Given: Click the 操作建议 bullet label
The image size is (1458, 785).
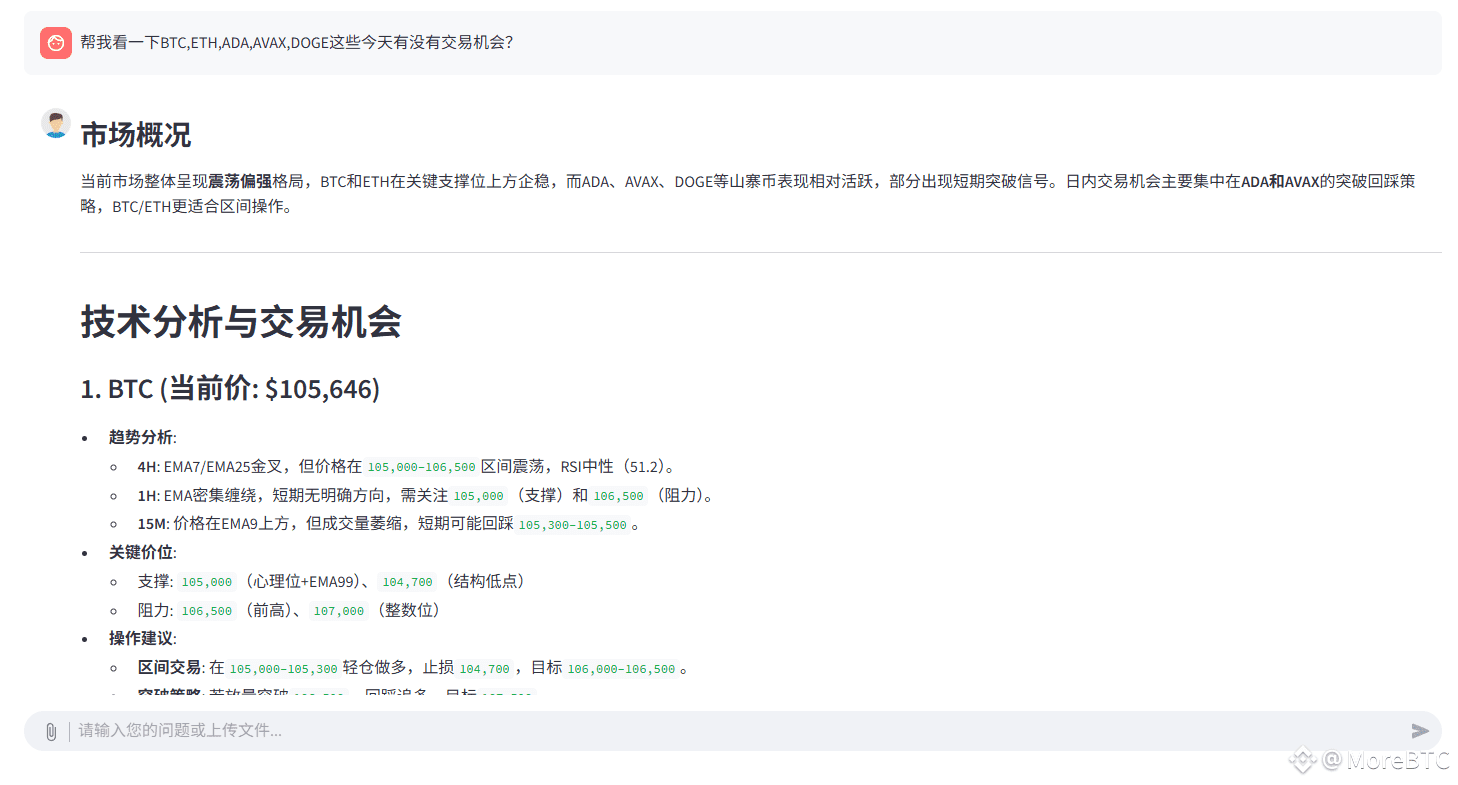Looking at the screenshot, I should (x=141, y=639).
